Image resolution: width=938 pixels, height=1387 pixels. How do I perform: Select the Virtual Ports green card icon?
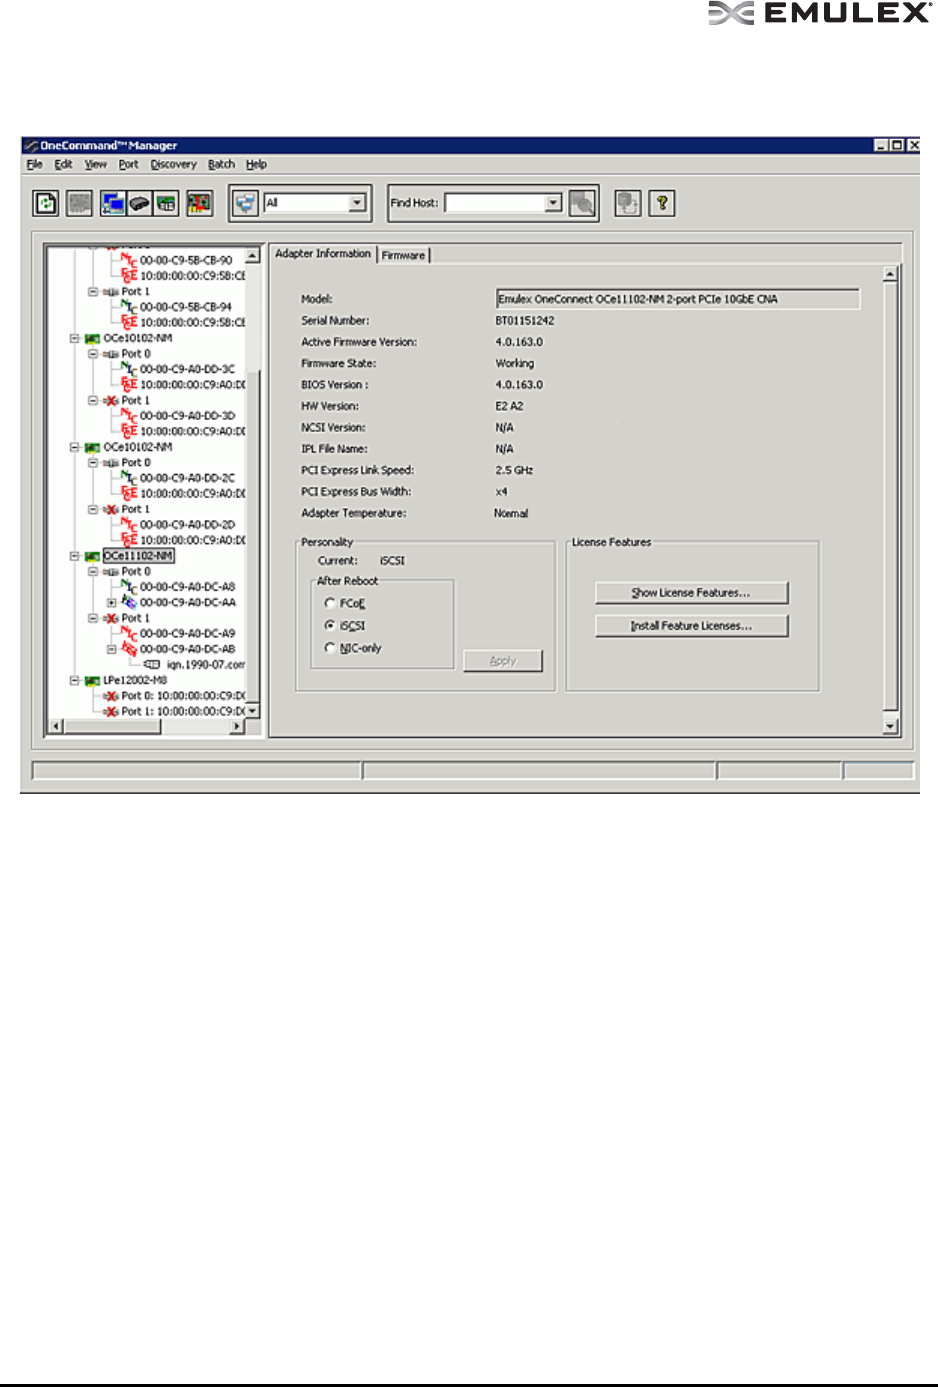[166, 203]
